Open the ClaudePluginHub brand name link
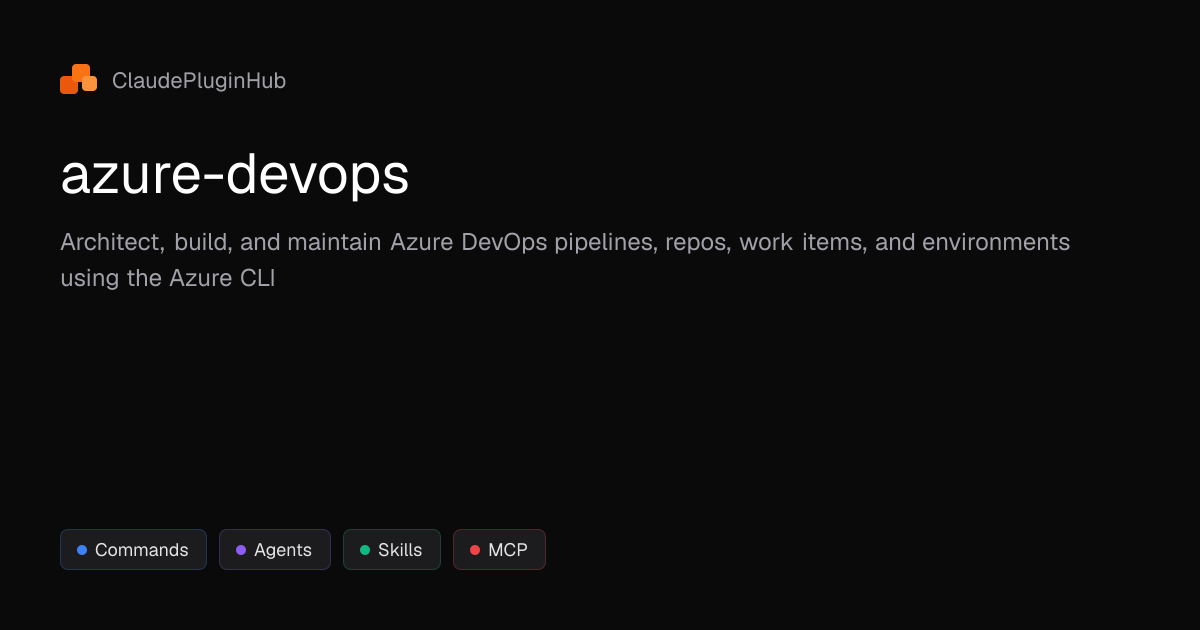Viewport: 1200px width, 630px height. 199,81
